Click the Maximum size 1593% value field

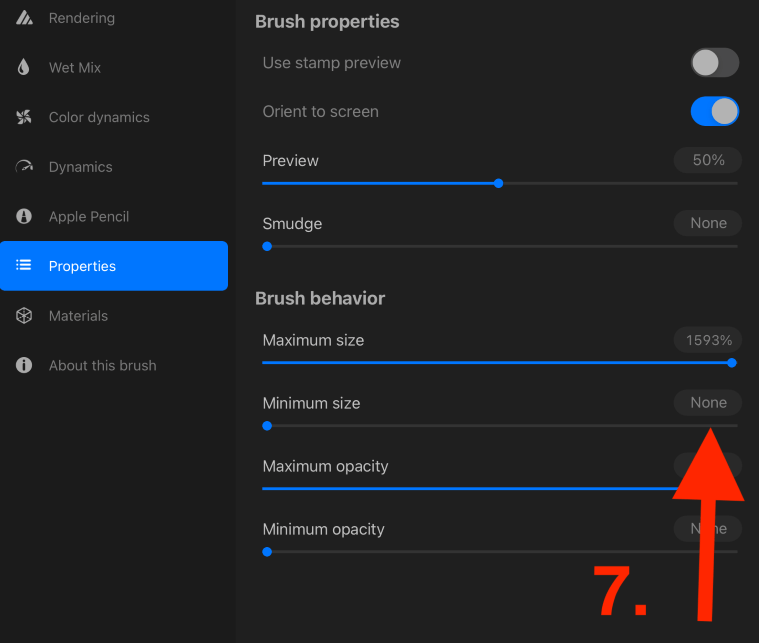(708, 340)
